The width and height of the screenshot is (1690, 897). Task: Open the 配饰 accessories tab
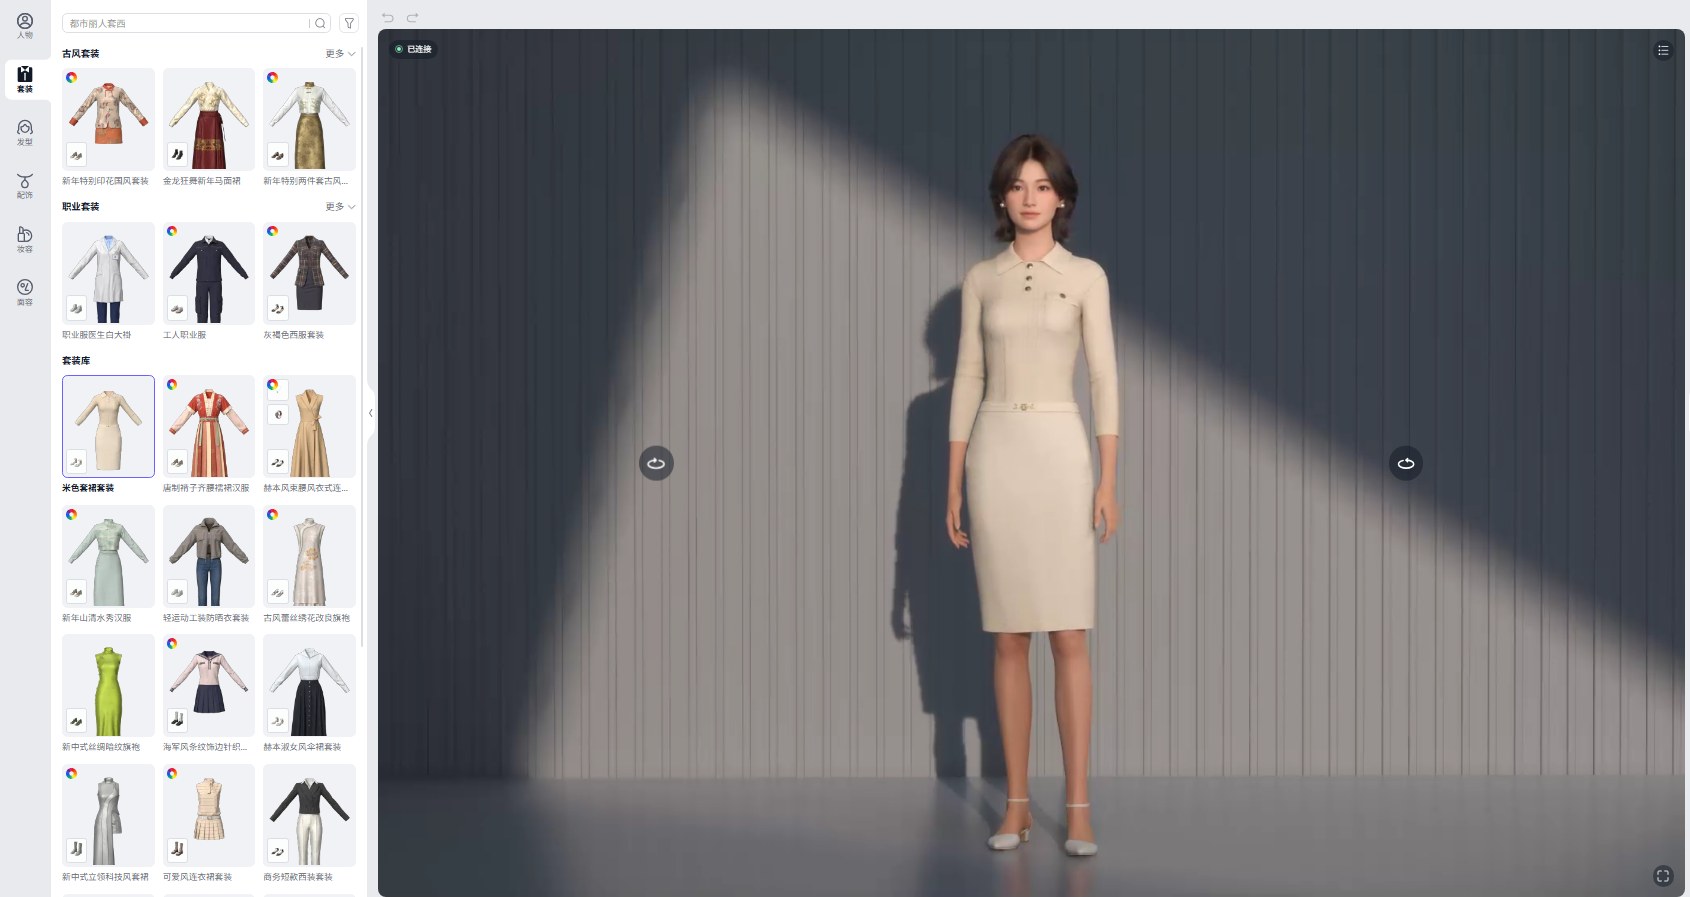[25, 186]
